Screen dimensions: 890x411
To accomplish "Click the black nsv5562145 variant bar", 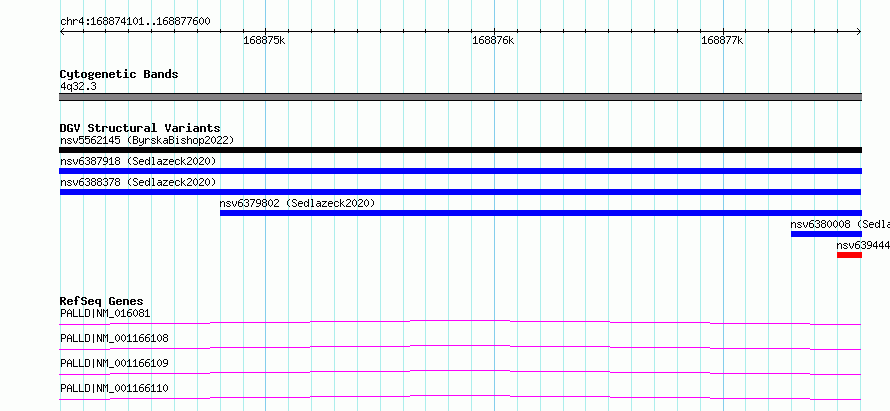I will coord(460,150).
